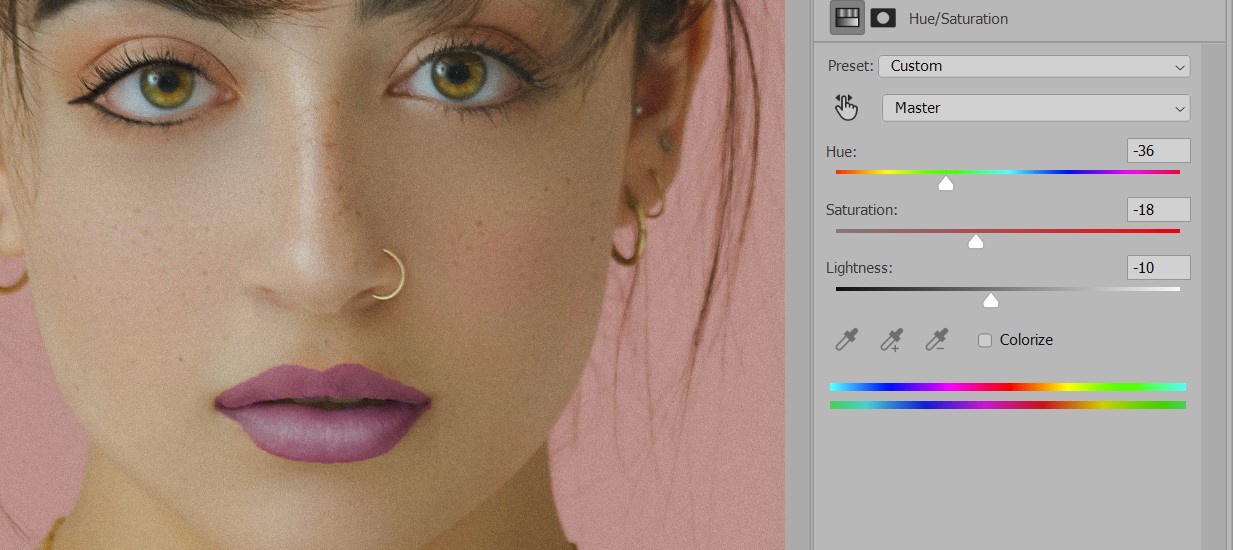
Task: Click the Colorize label text
Action: [x=1026, y=340]
